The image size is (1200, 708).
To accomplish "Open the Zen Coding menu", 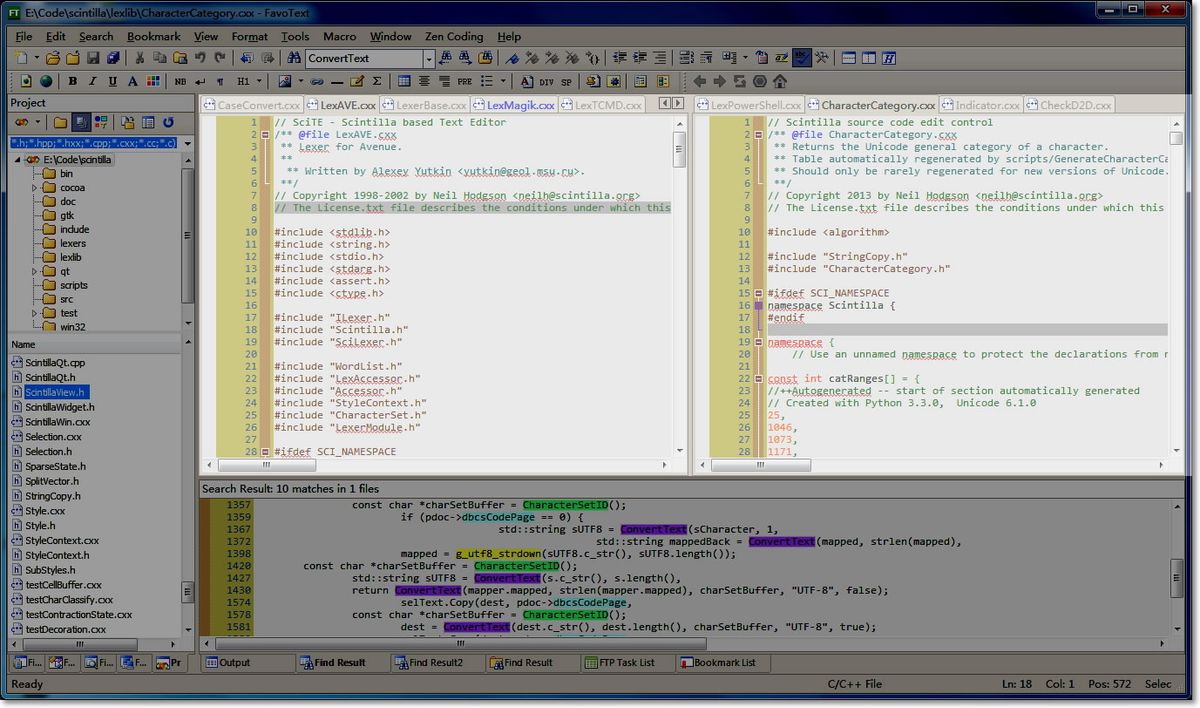I will click(453, 36).
